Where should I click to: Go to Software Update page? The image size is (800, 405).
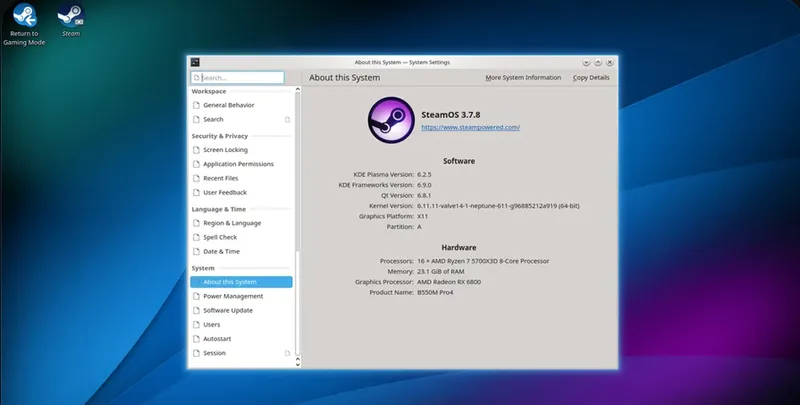(241, 311)
